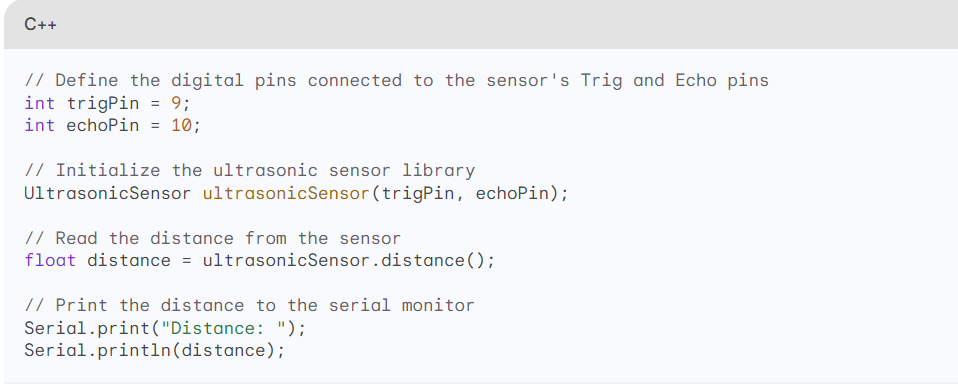Click the UltrasonicSensor class type name
This screenshot has height=384, width=958.
pyautogui.click(x=108, y=194)
